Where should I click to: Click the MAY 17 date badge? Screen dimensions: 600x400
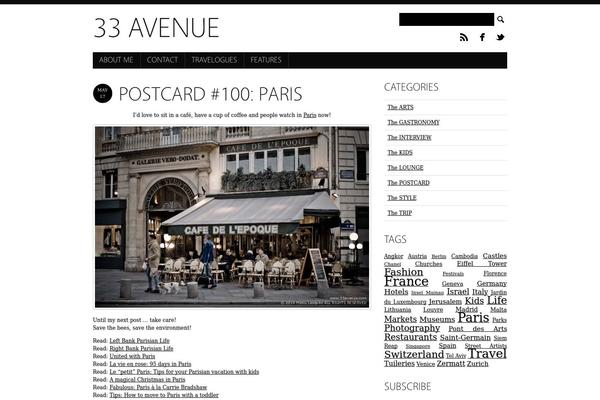(103, 93)
